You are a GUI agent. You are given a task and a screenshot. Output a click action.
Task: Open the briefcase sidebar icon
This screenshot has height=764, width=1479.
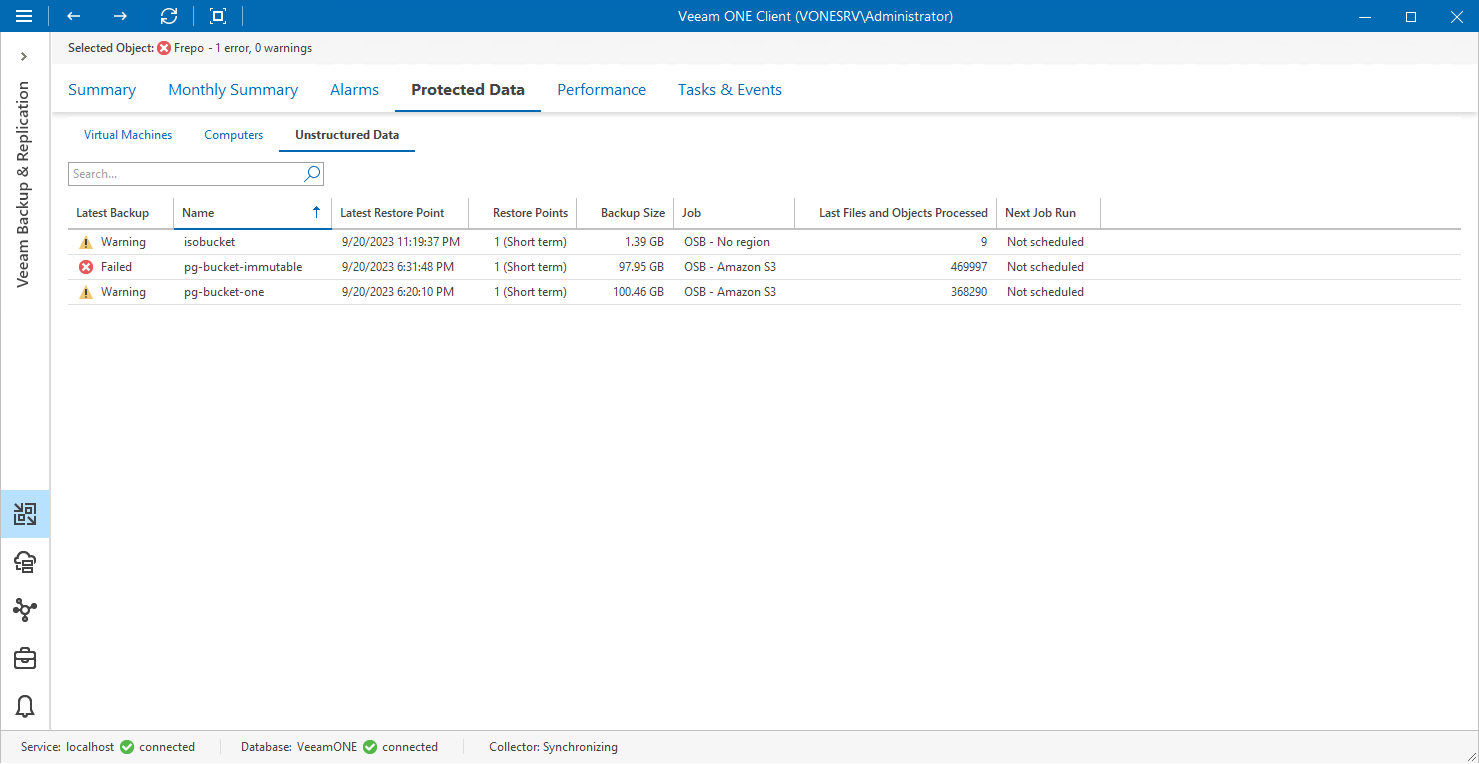point(25,658)
